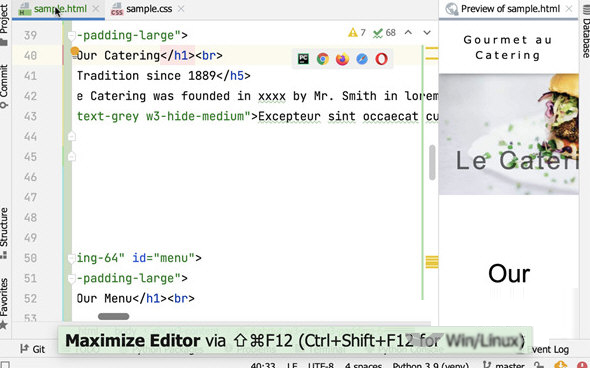
Task: Click the red error notification icon
Action: 583,365
